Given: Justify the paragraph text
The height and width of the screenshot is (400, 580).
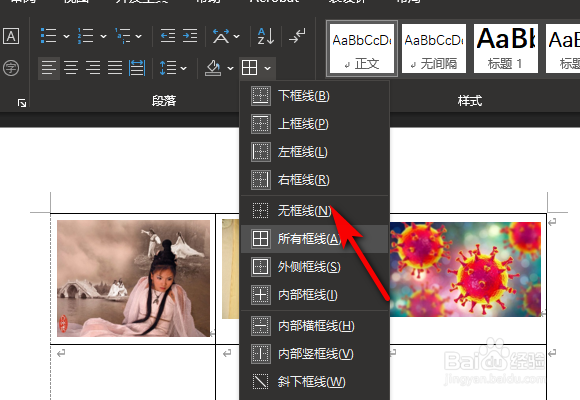Looking at the screenshot, I should click(115, 68).
